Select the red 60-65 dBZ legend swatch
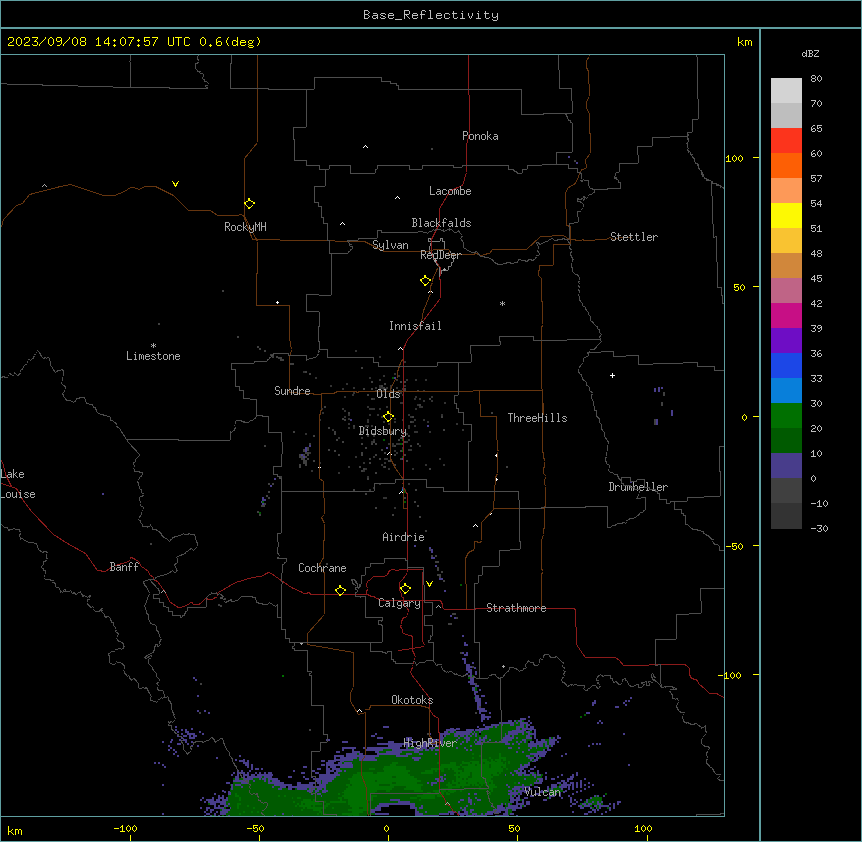This screenshot has width=862, height=842. click(786, 141)
